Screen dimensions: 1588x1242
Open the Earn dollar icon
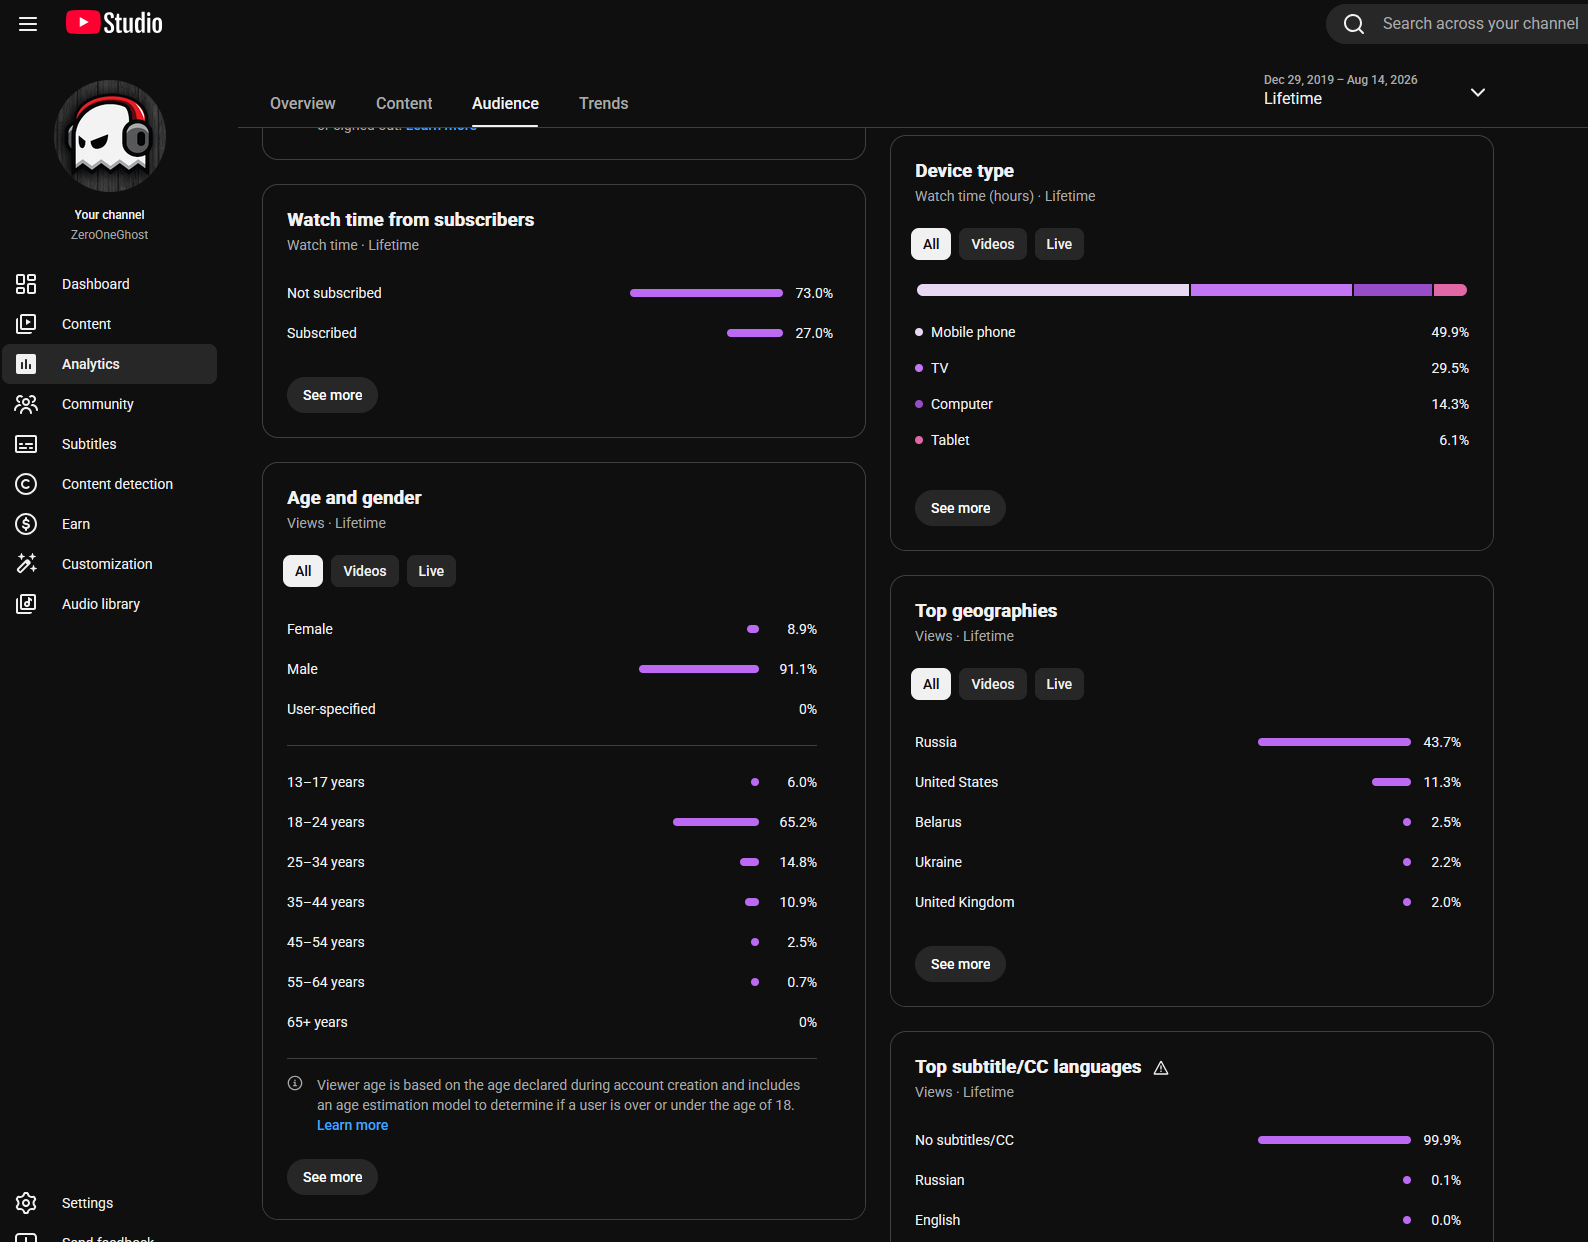click(x=26, y=524)
